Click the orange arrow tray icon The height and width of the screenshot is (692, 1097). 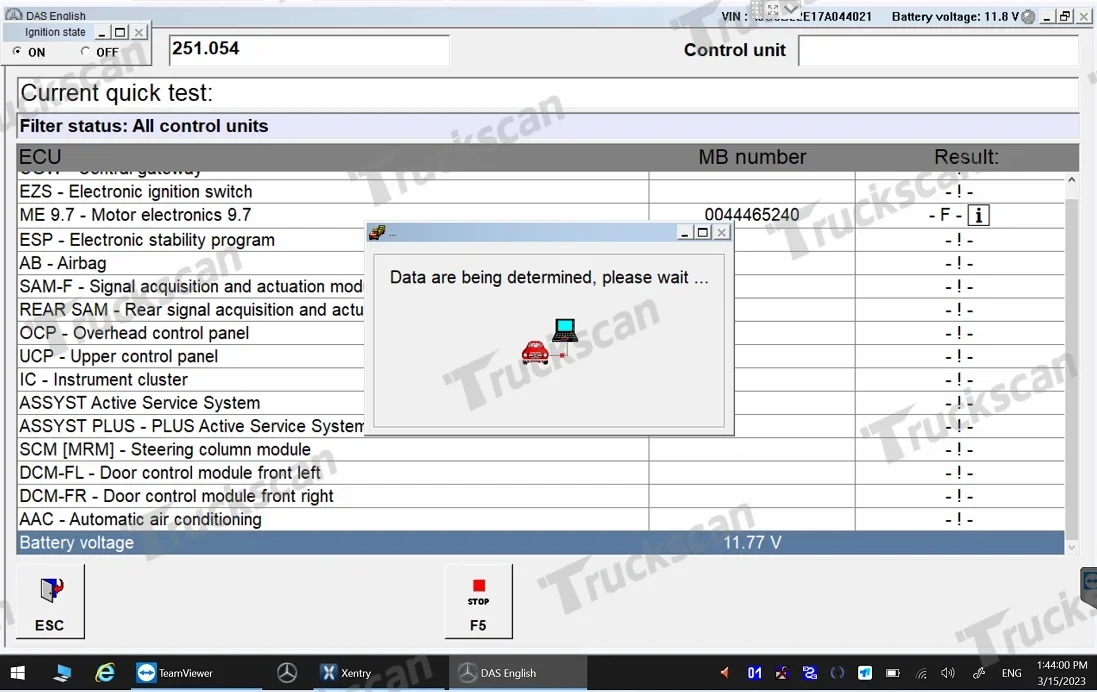click(725, 673)
